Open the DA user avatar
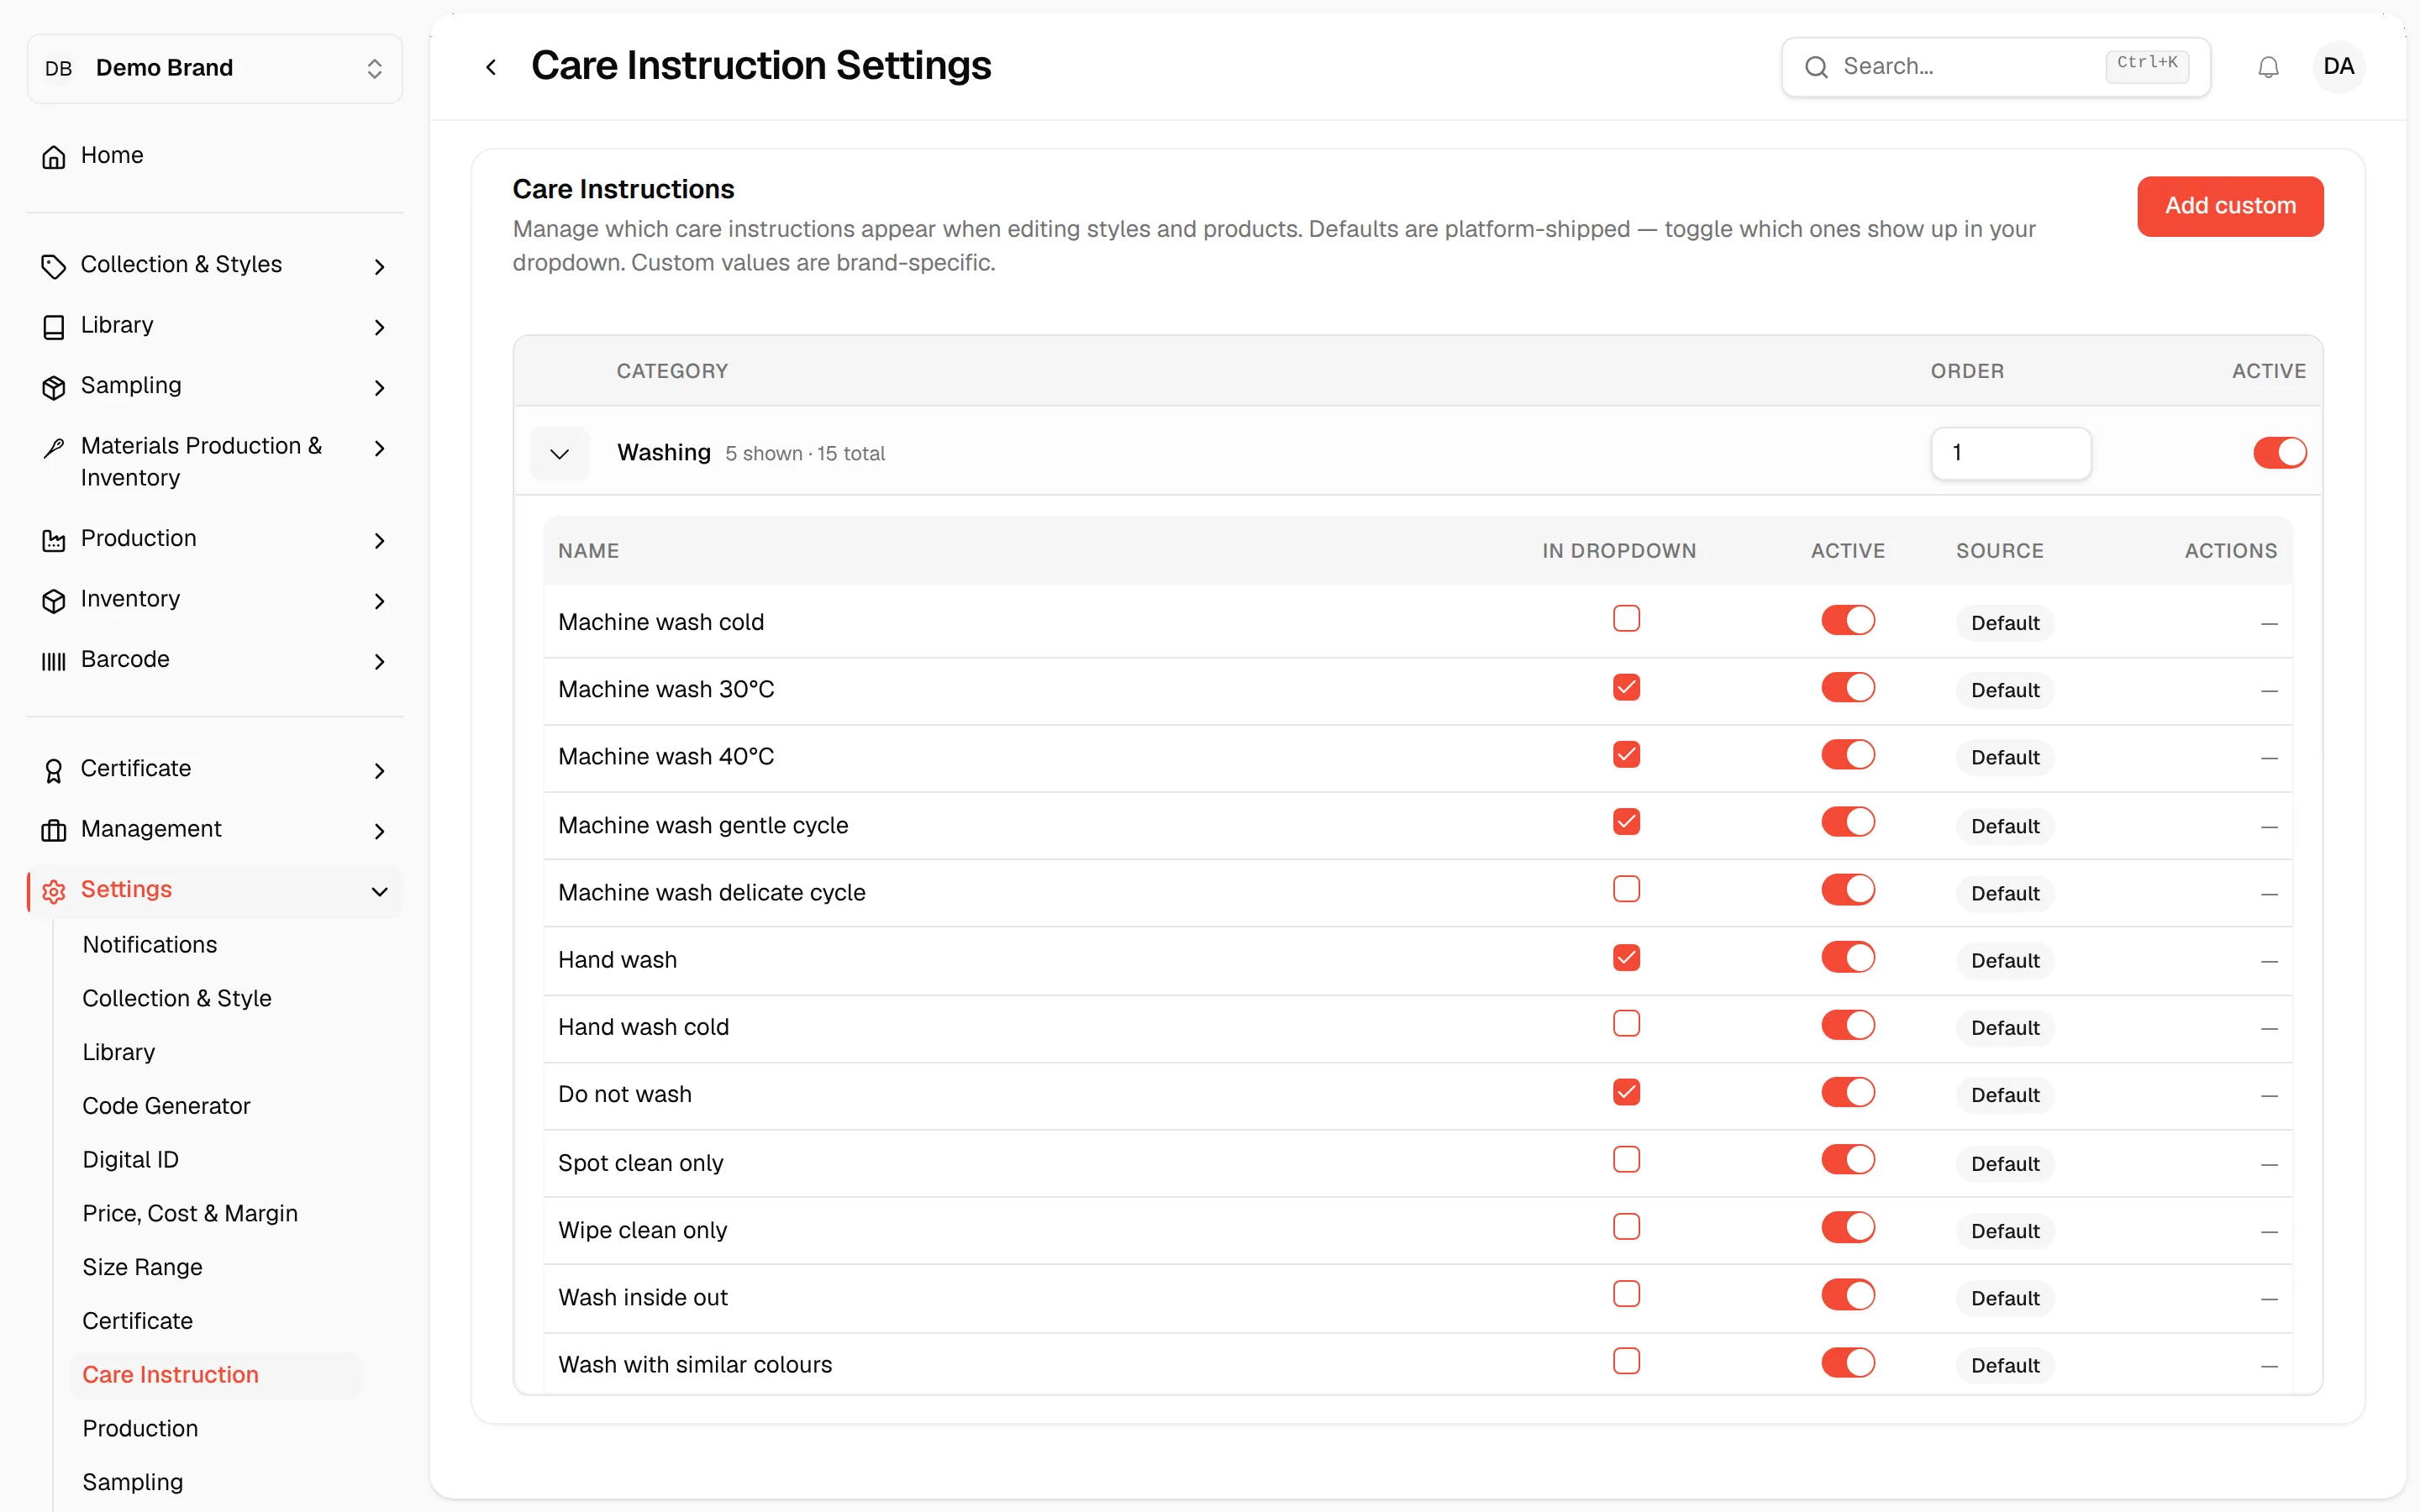This screenshot has width=2420, height=1512. [x=2338, y=67]
